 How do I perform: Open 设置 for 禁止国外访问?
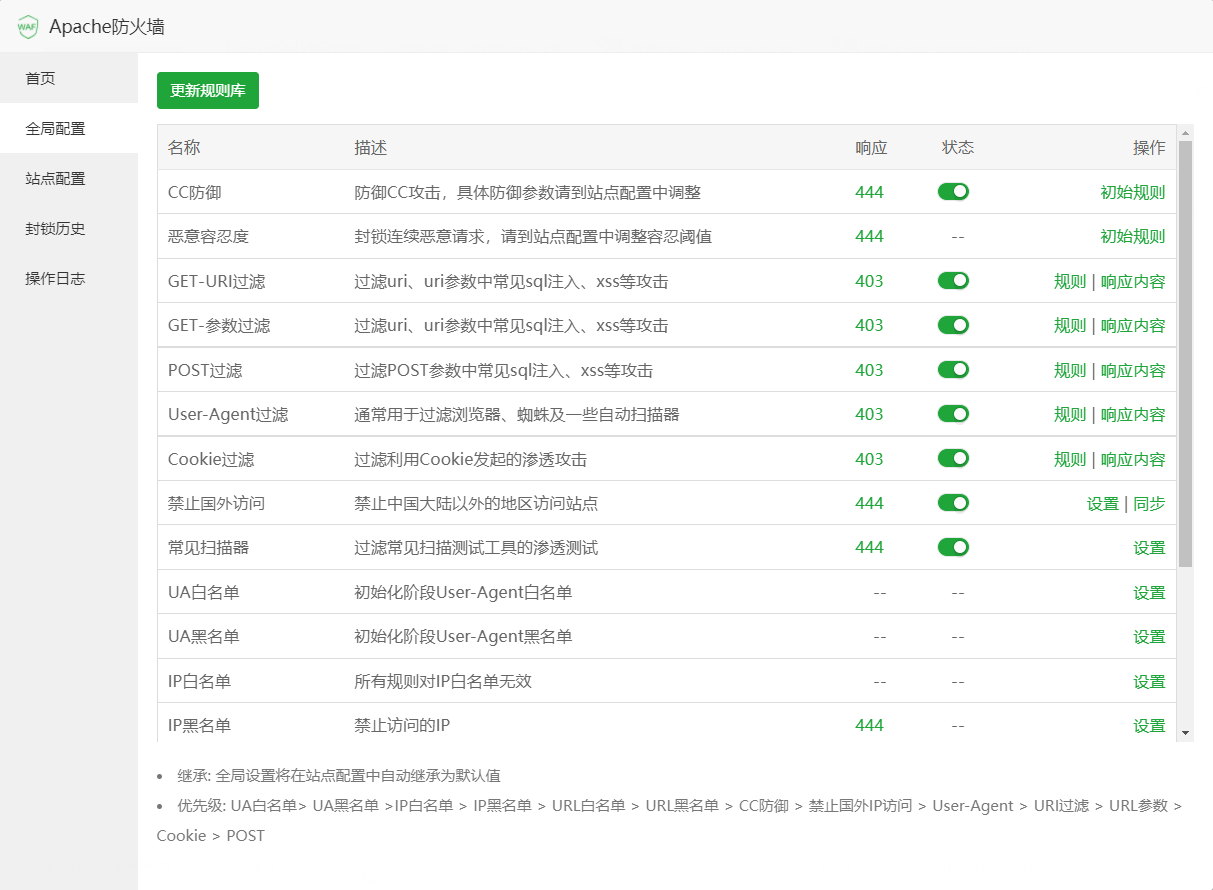click(1103, 503)
